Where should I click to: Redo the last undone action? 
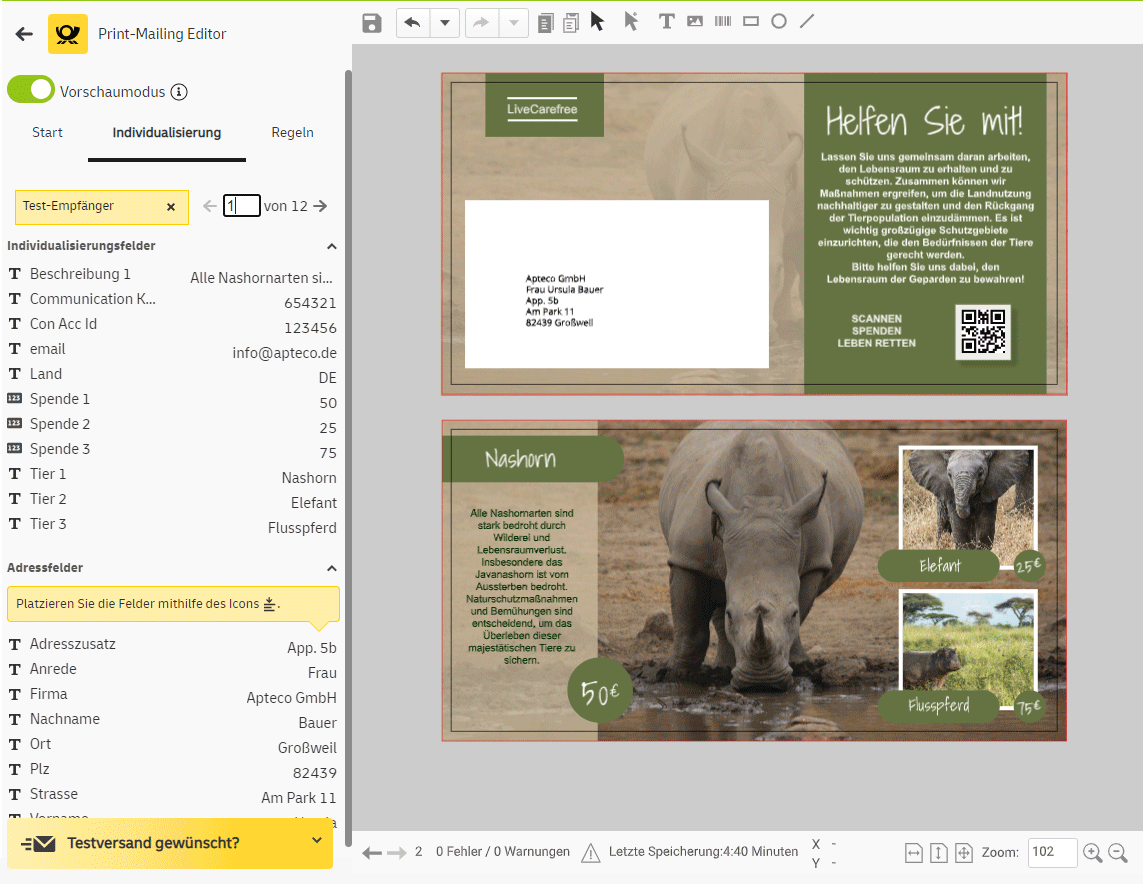pos(481,23)
